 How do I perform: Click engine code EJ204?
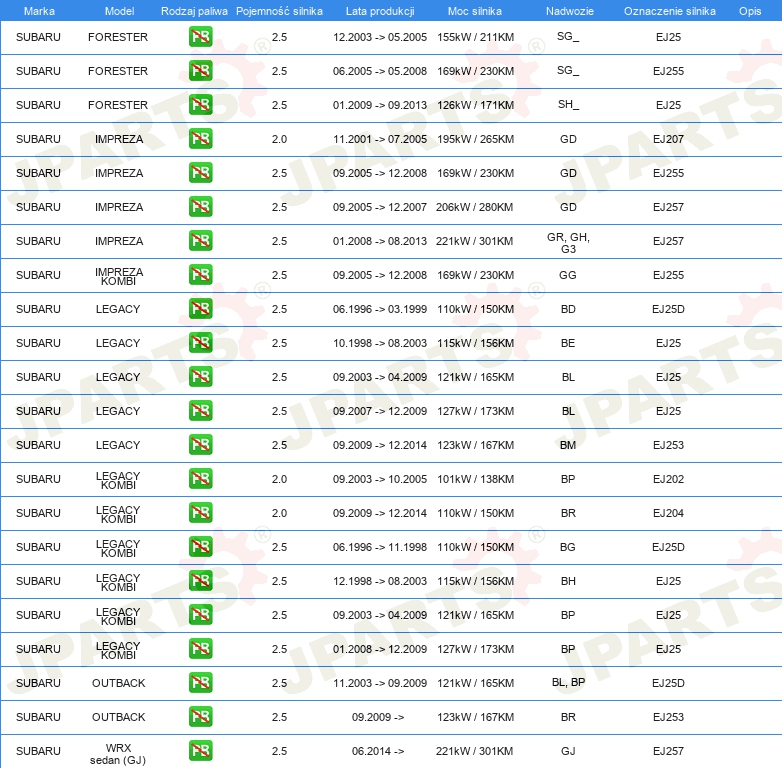(x=668, y=513)
